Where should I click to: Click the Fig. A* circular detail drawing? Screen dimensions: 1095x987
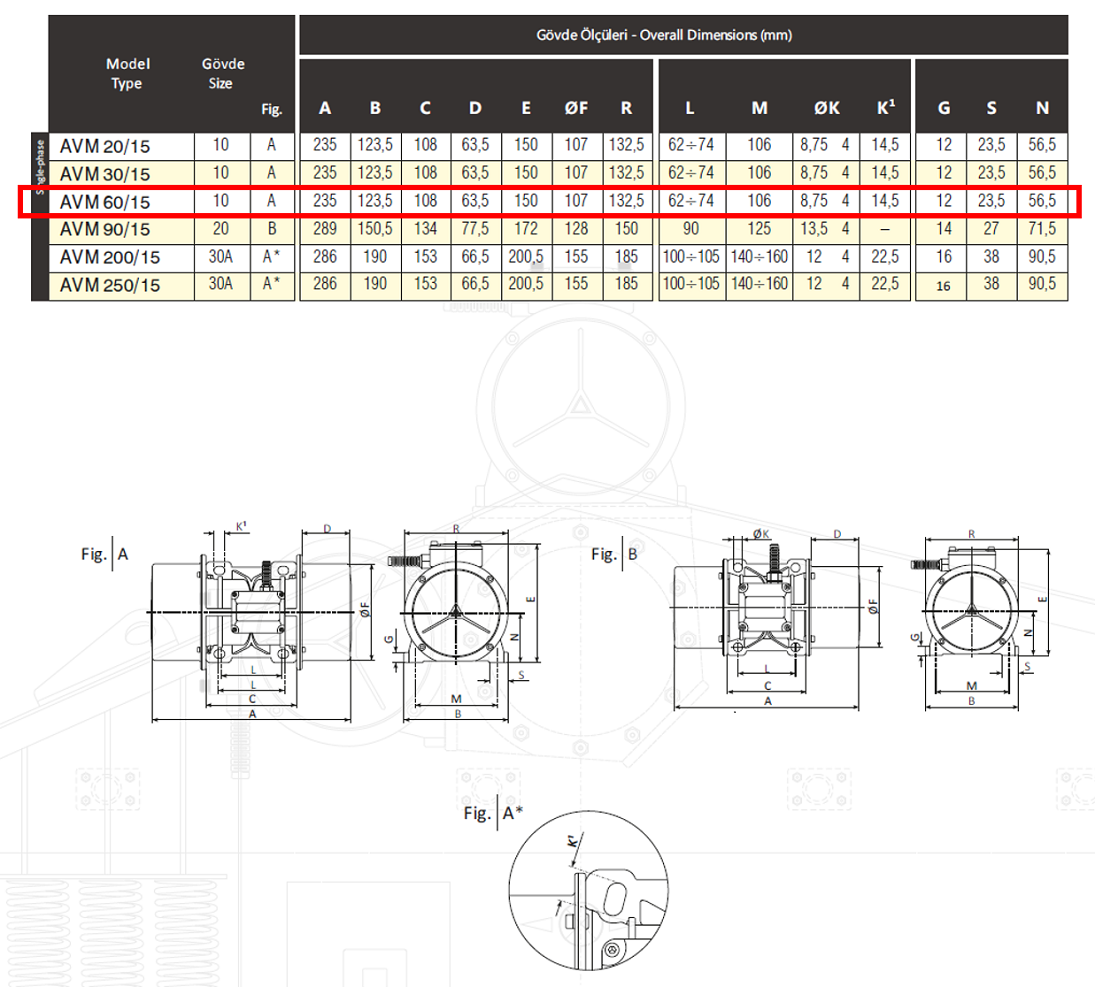click(588, 891)
